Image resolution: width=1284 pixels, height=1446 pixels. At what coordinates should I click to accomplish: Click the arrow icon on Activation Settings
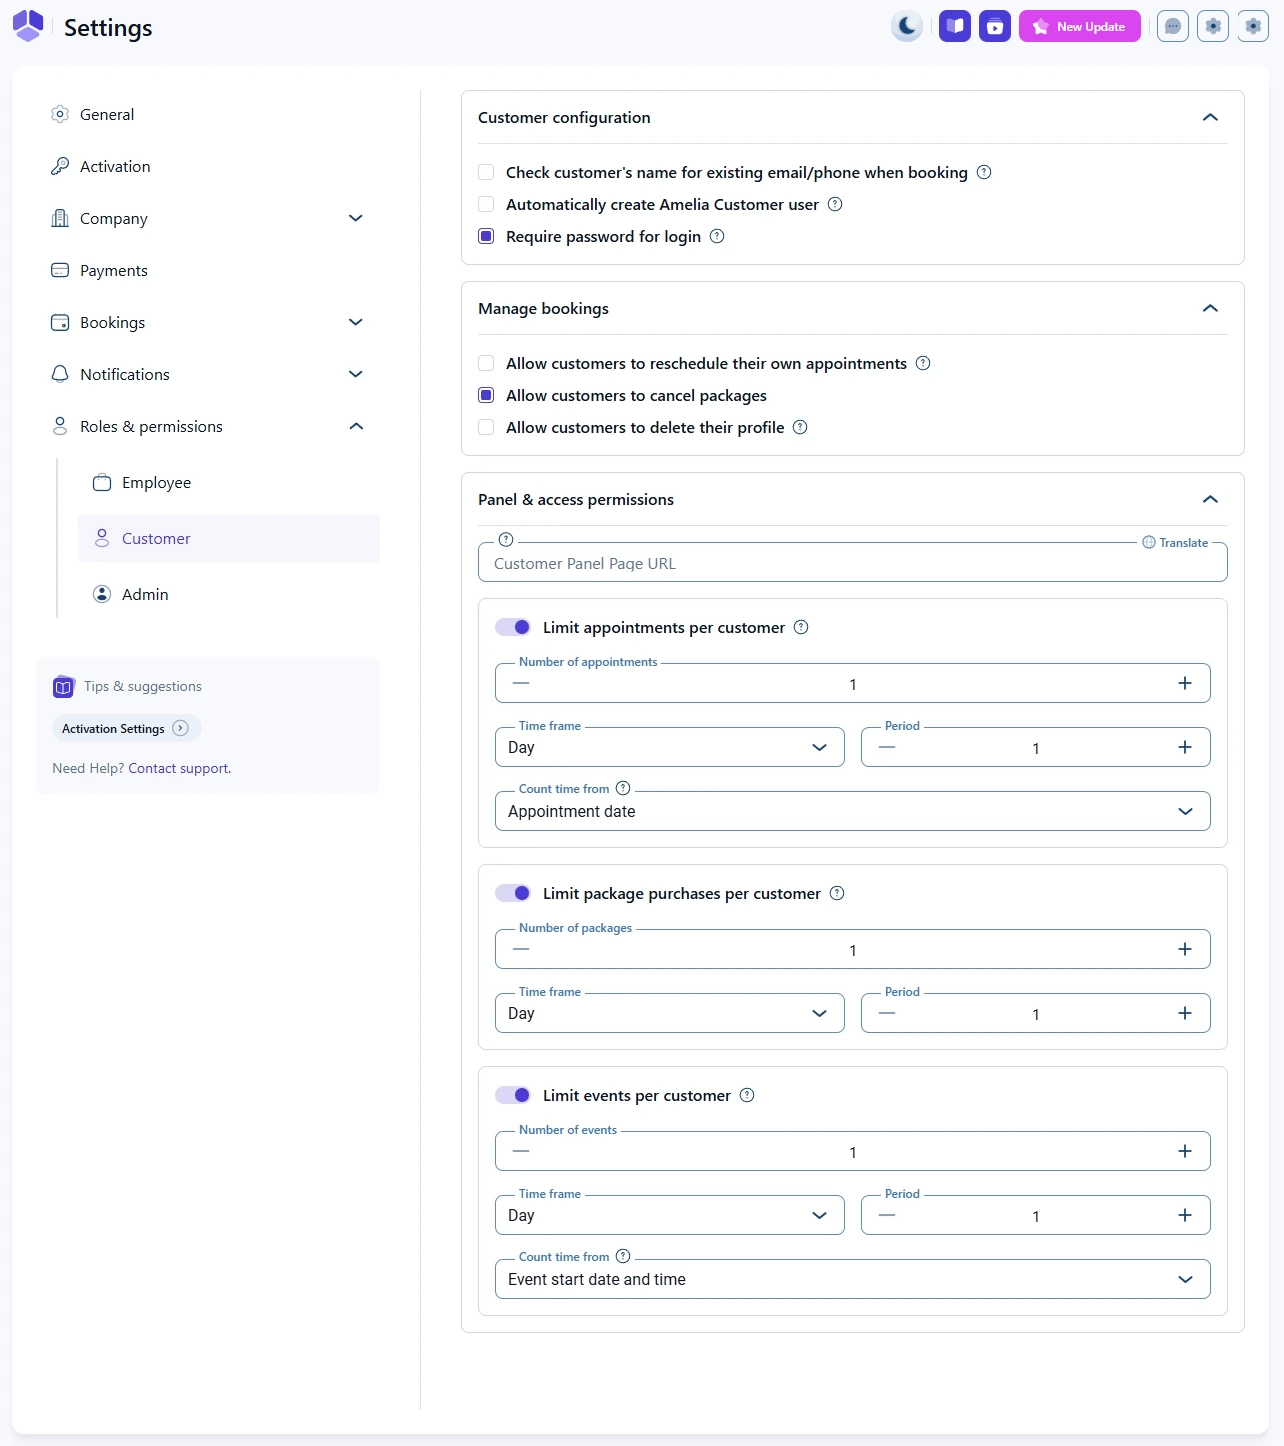(x=180, y=729)
